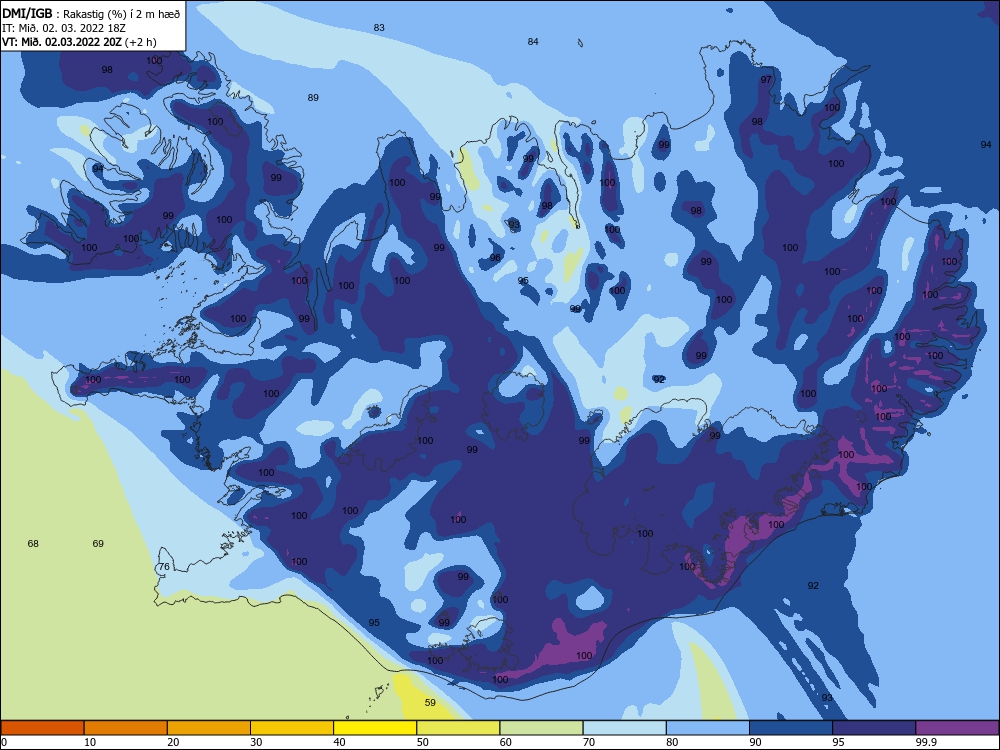1000x750 pixels.
Task: Click the 'VT: Mið. 02.03.2022 20Z (+2 h)' line
Action: [x=79, y=42]
